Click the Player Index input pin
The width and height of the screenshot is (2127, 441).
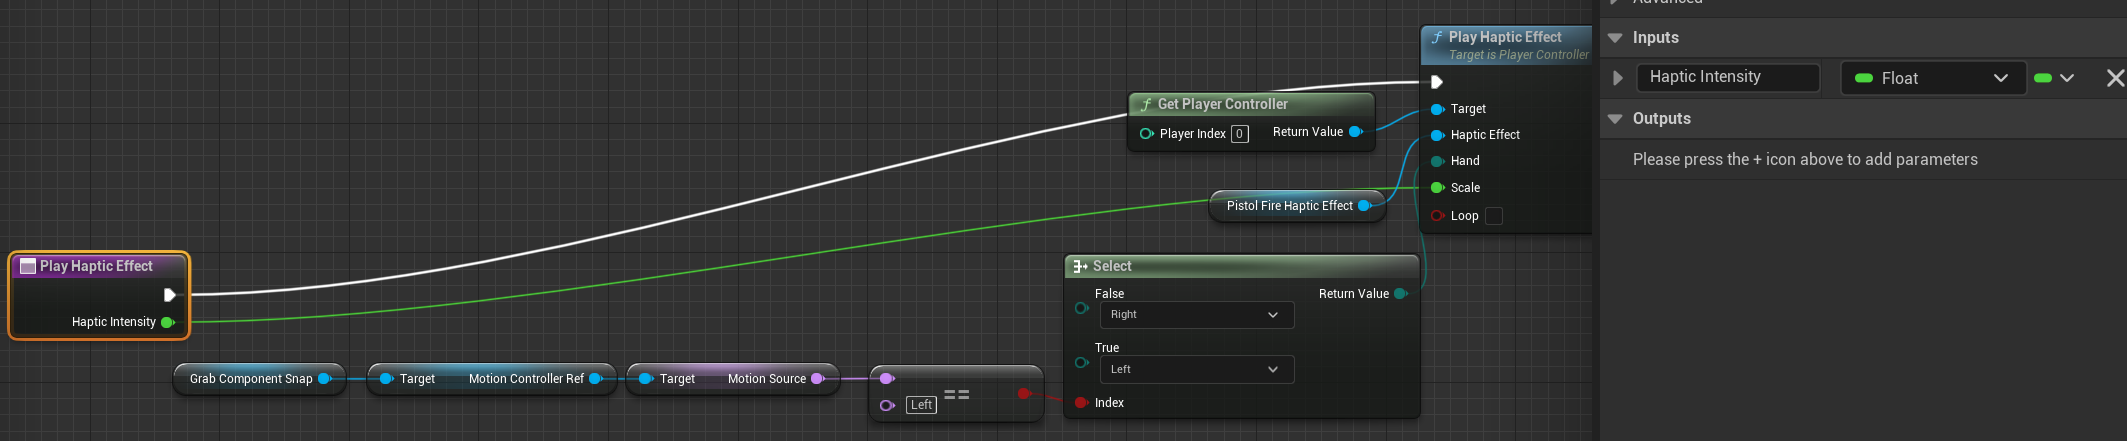(1147, 134)
